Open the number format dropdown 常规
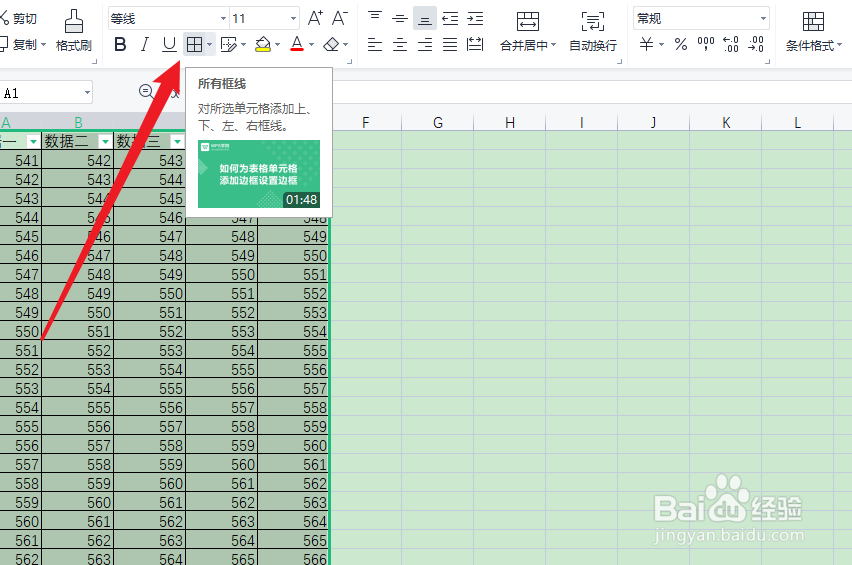Viewport: 852px width, 565px height. (701, 19)
